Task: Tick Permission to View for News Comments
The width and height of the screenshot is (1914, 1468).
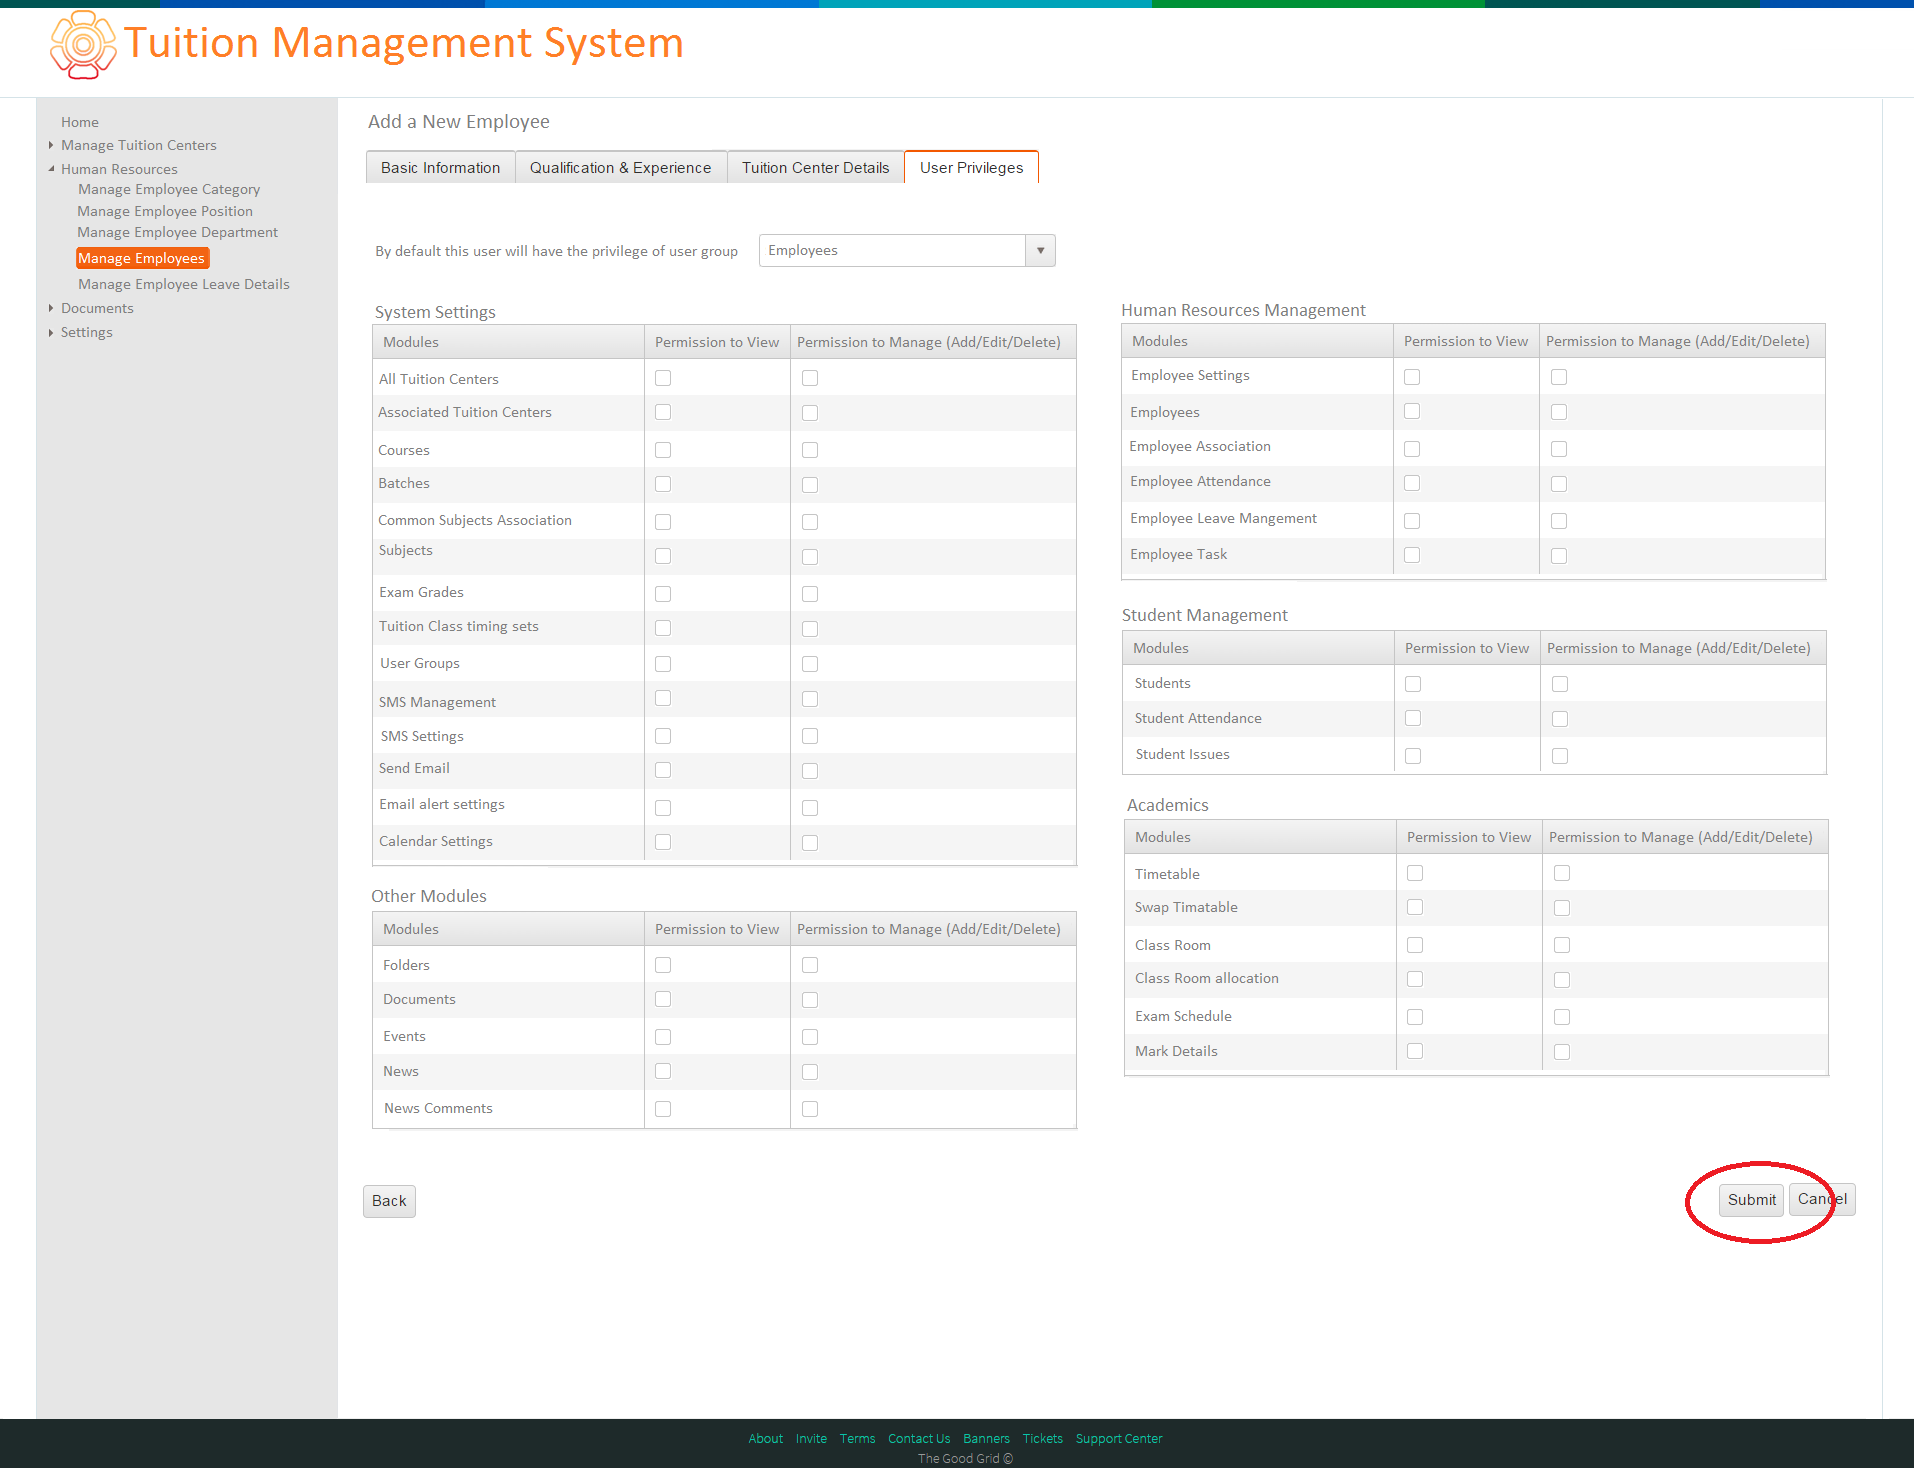Action: [663, 1109]
